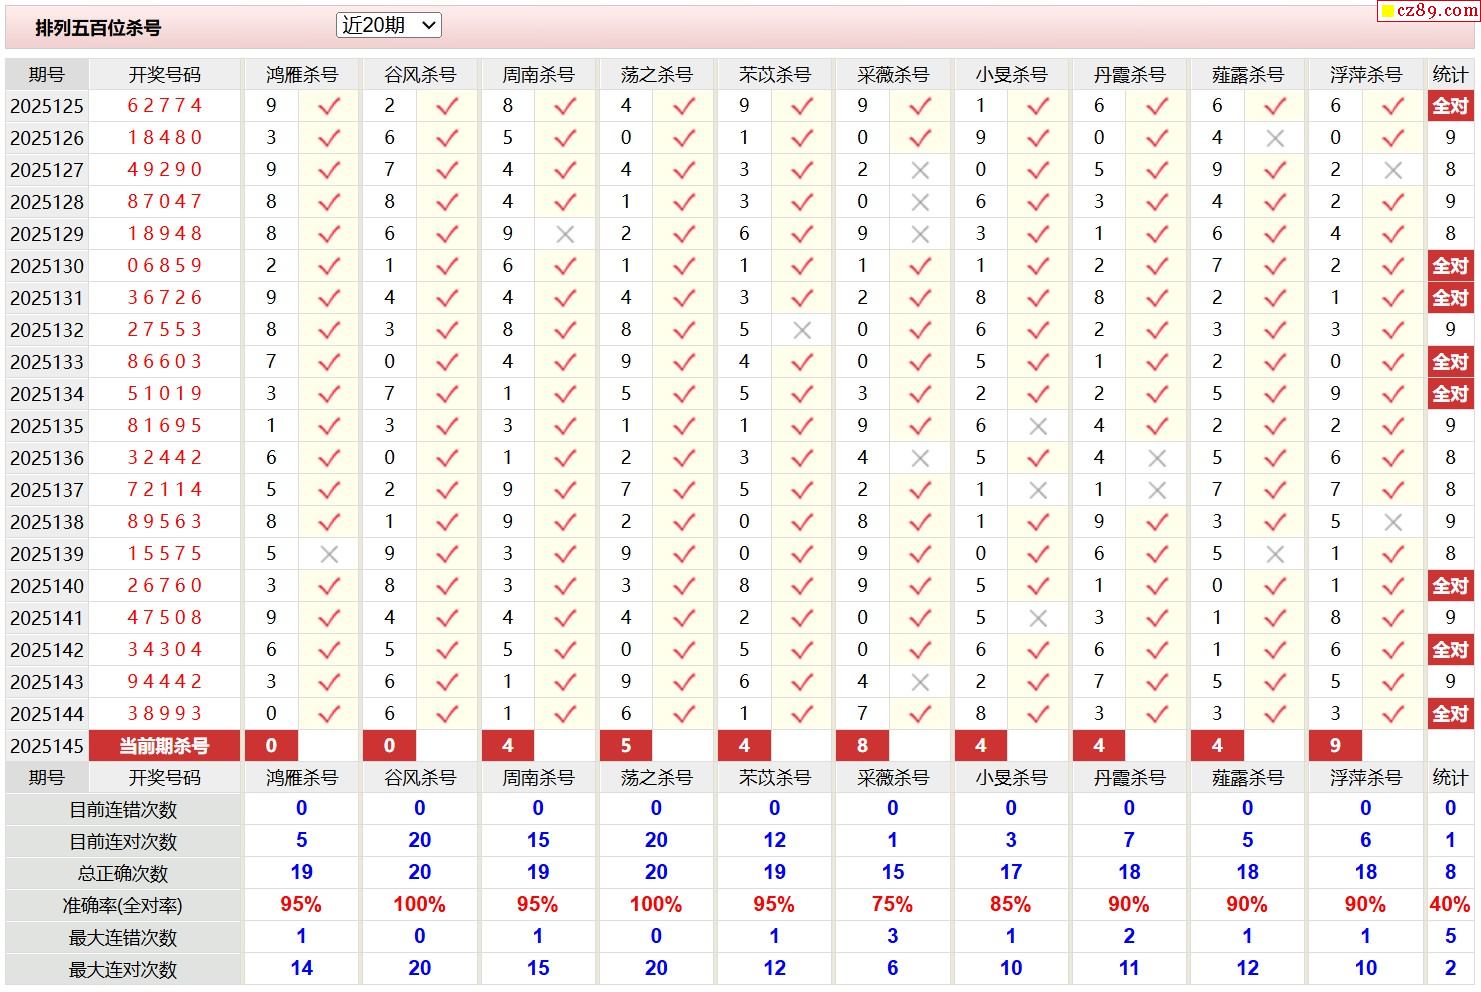Click the 最大连错次数 row label
This screenshot has width=1481, height=992.
(123, 938)
